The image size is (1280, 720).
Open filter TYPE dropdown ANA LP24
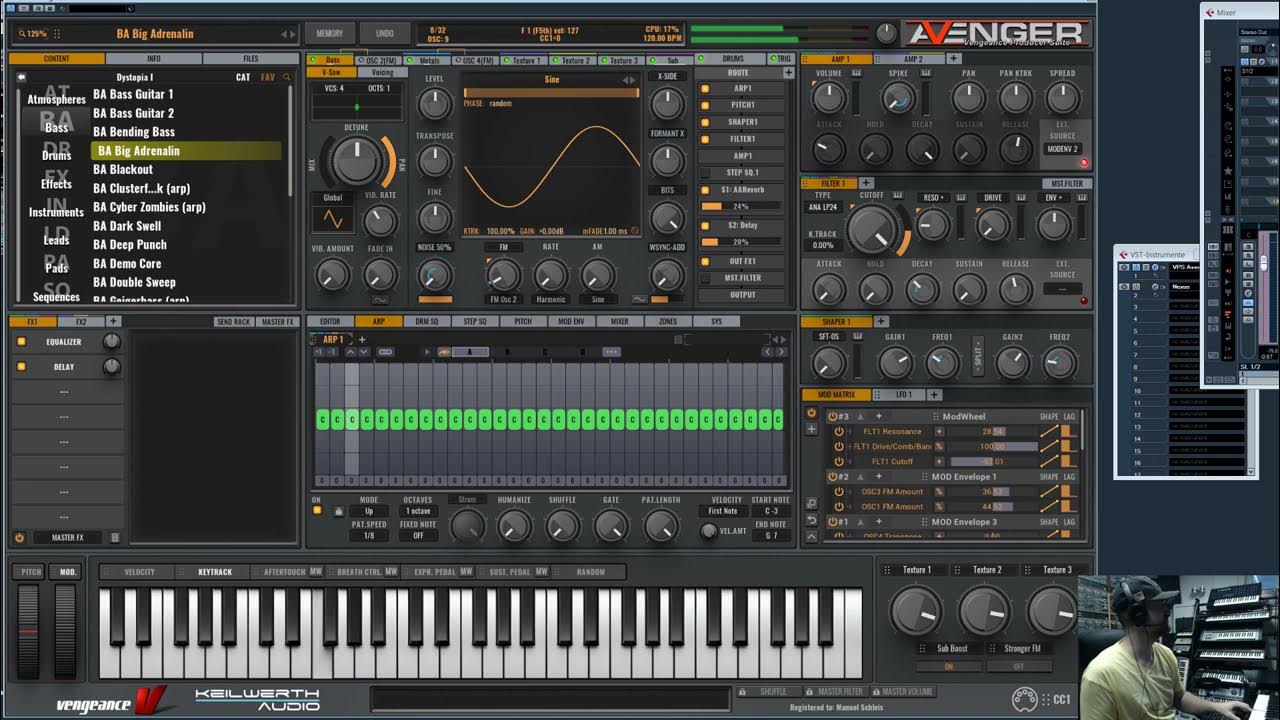(x=823, y=208)
